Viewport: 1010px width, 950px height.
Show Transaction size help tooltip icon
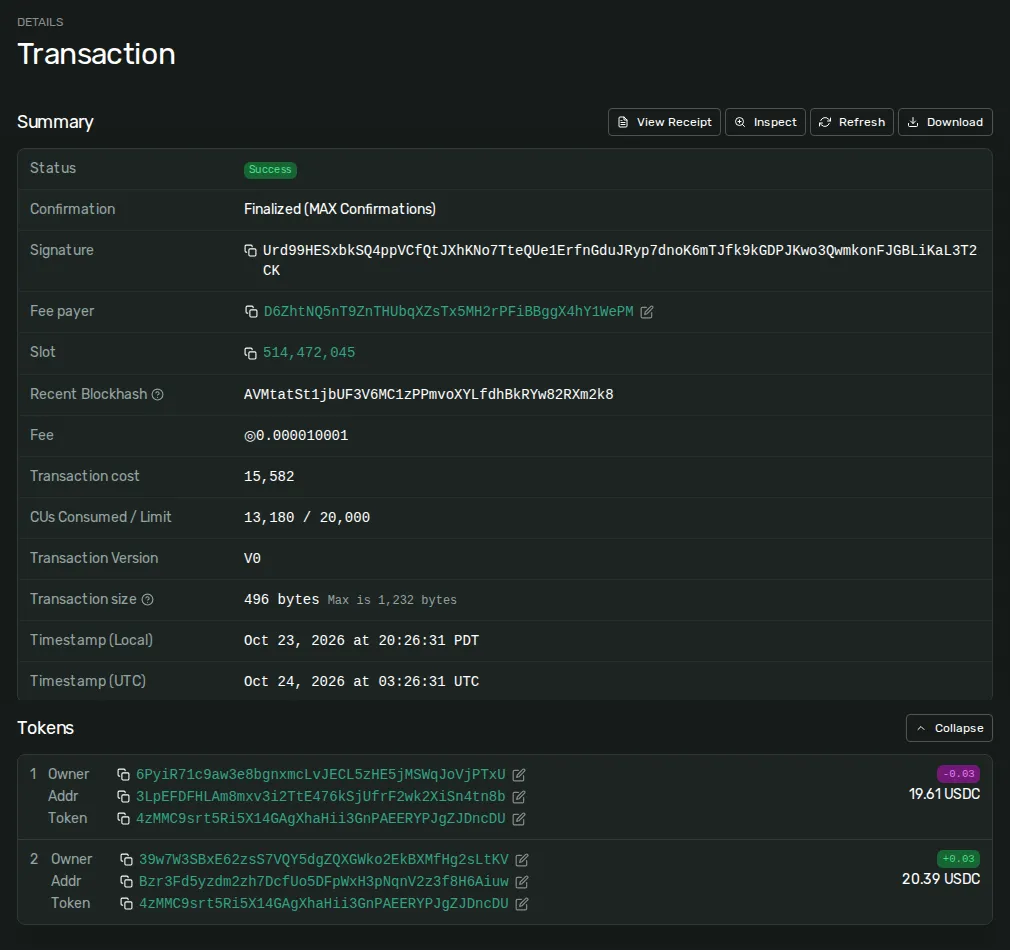coord(148,600)
